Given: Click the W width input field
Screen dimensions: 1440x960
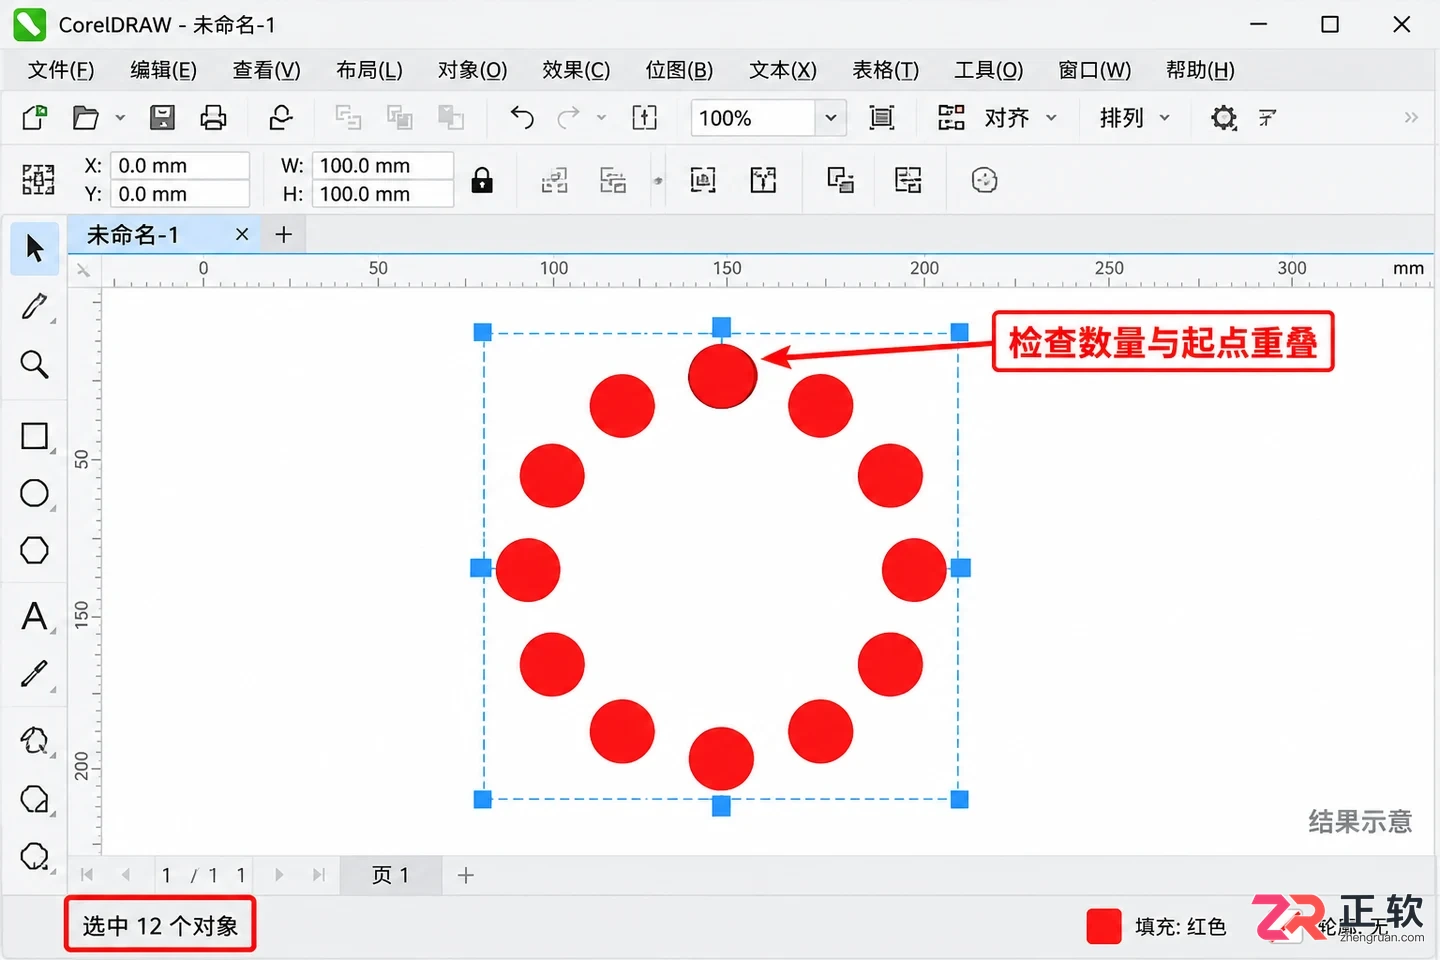Looking at the screenshot, I should coord(383,165).
